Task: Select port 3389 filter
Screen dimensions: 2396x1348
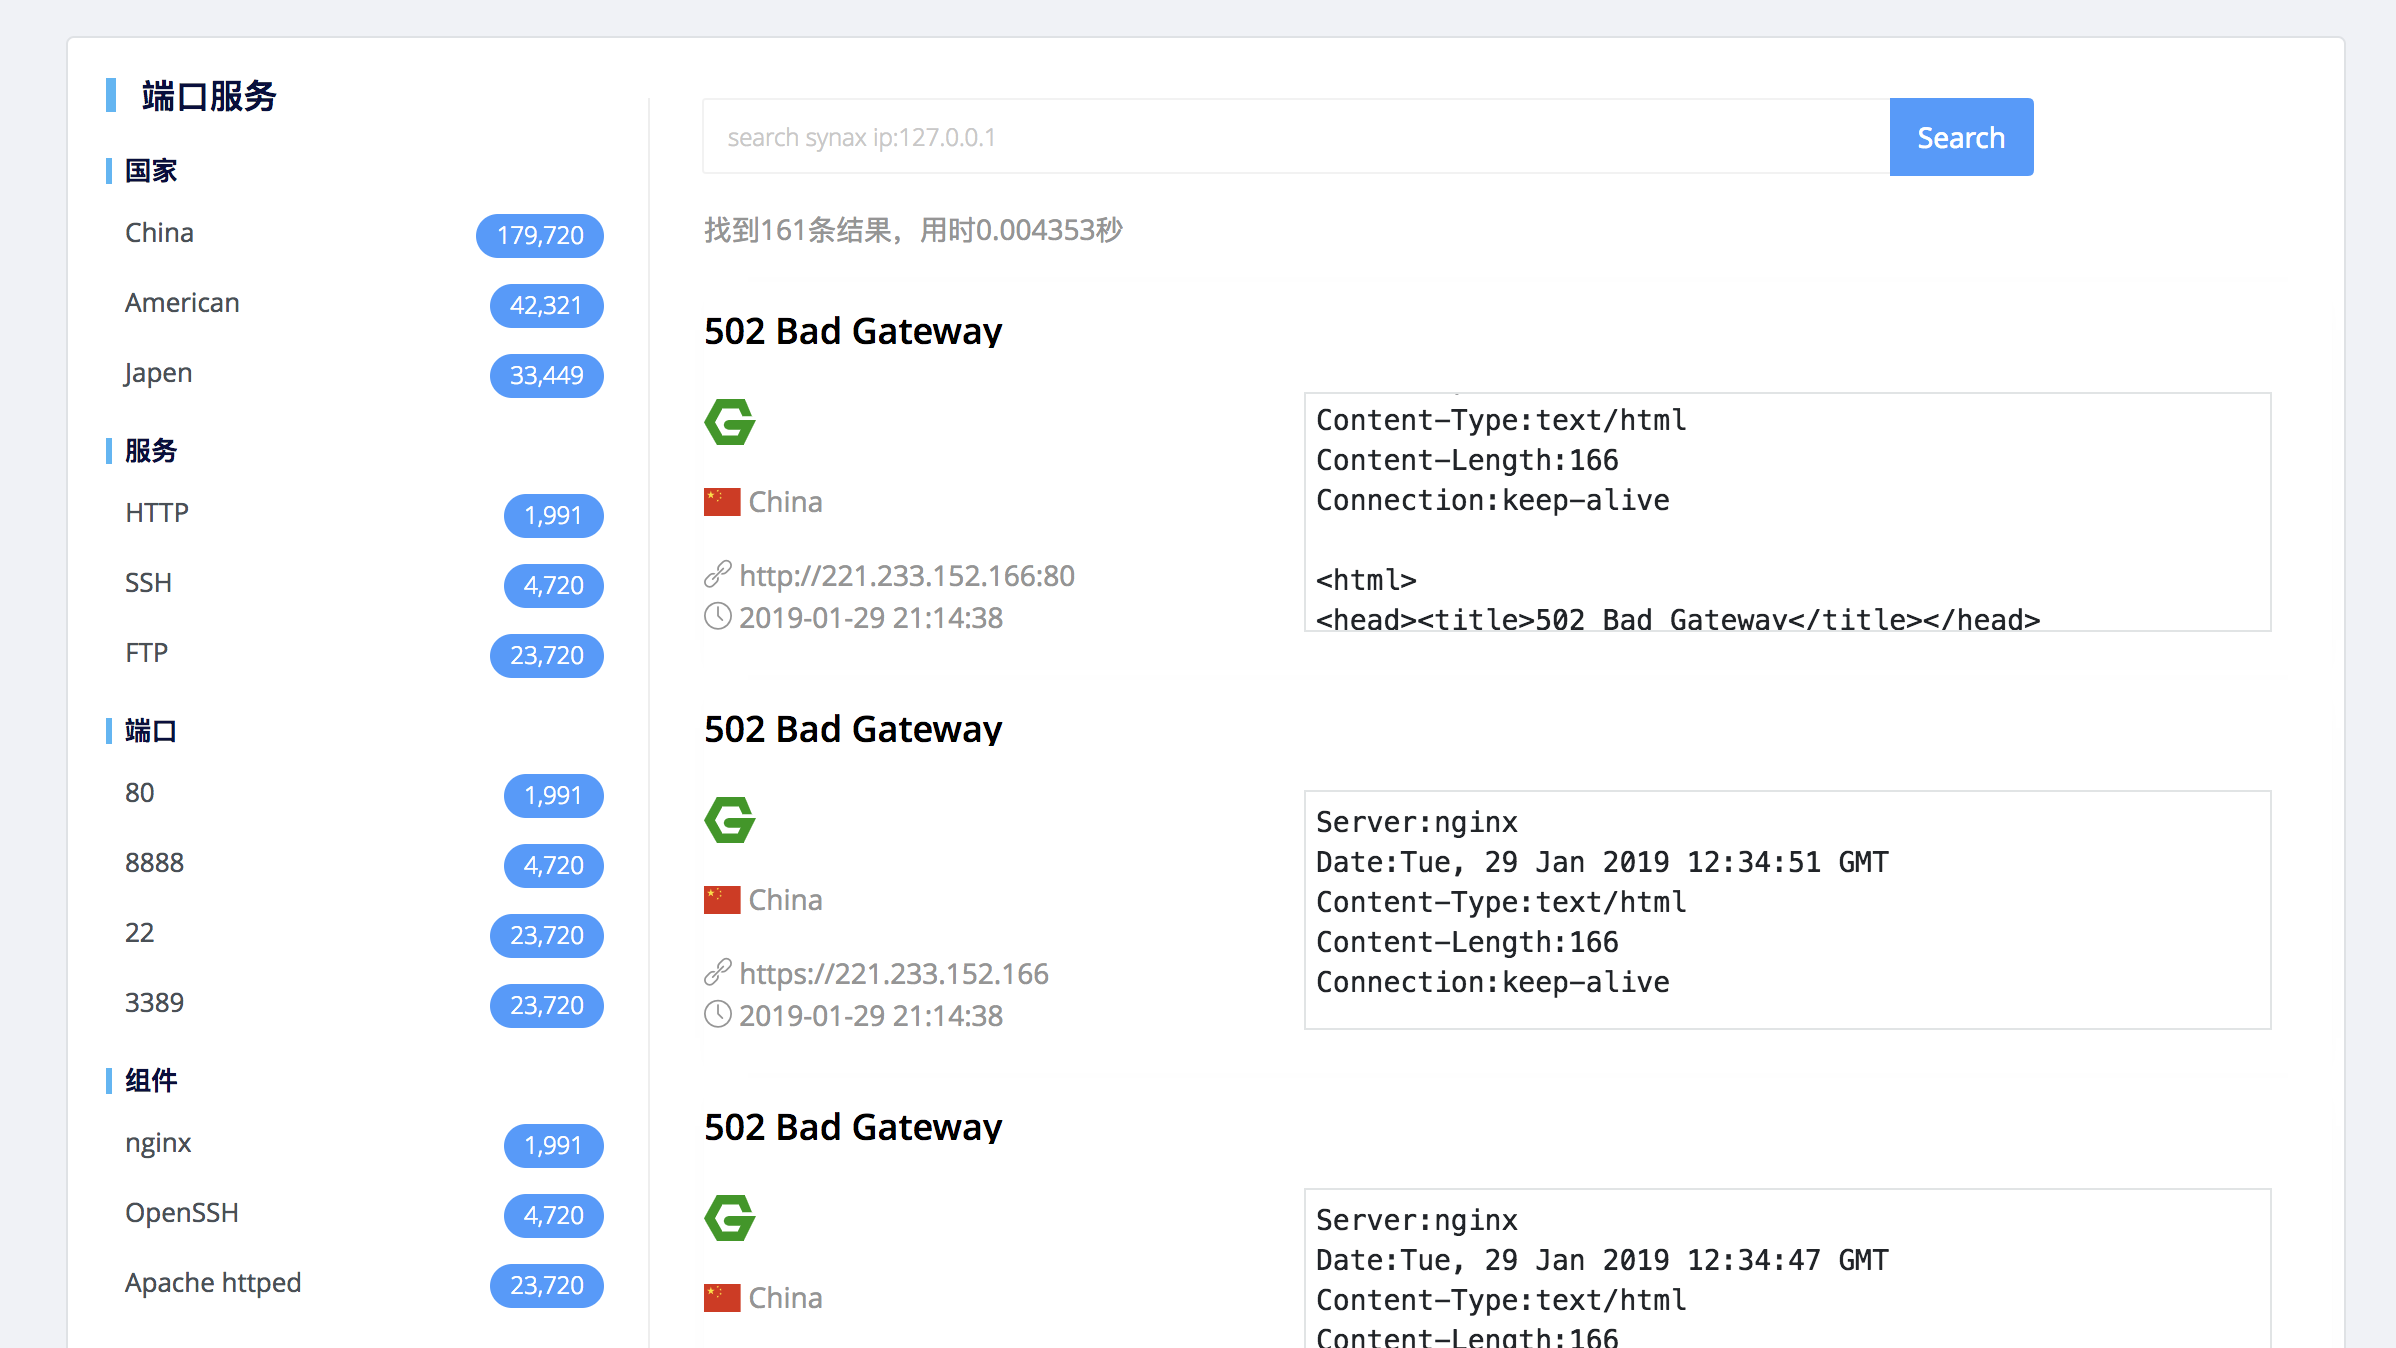Action: tap(154, 1003)
